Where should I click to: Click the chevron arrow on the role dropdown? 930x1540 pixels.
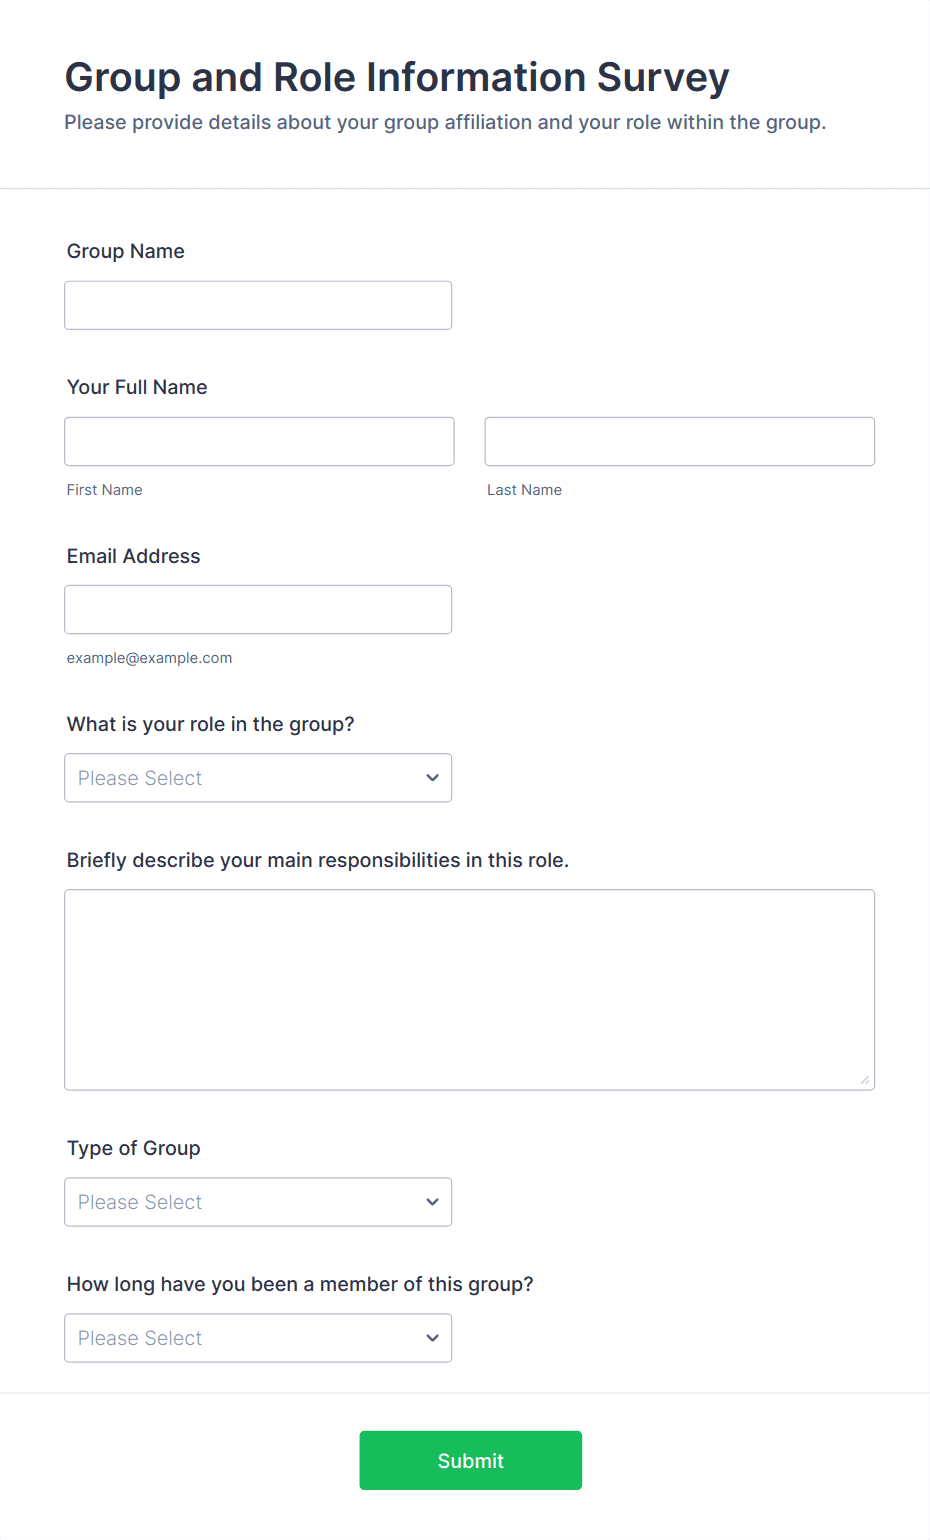click(x=432, y=778)
